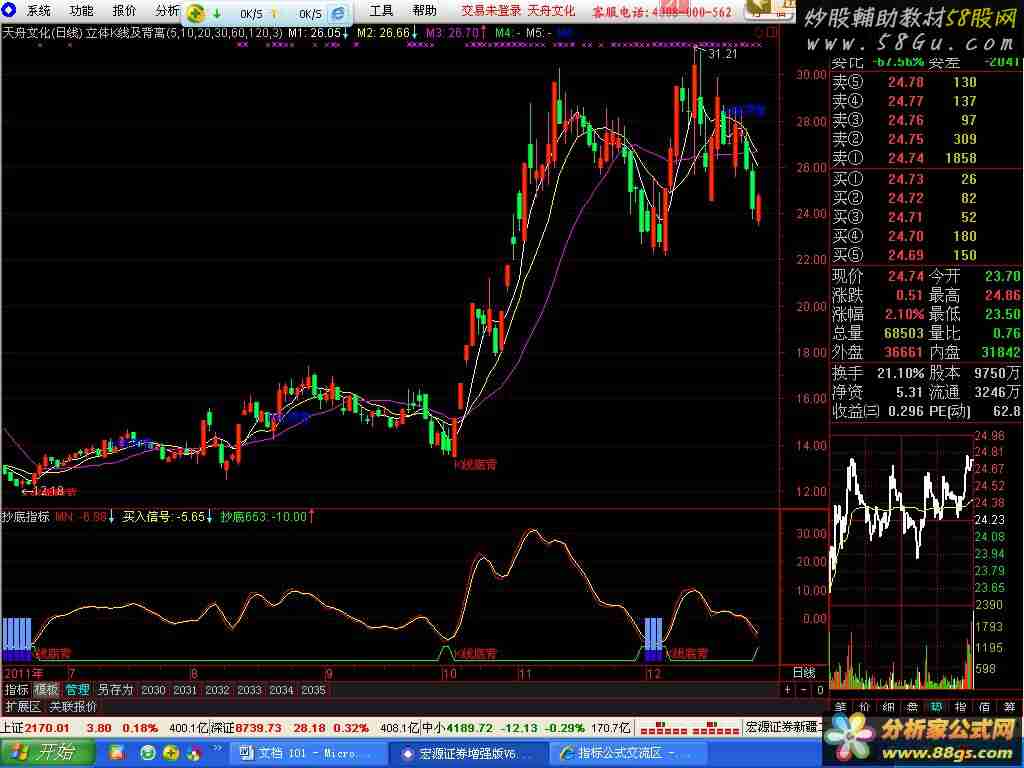Click the small square icon at chart top-right corner
1024x768 pixels.
[x=773, y=32]
